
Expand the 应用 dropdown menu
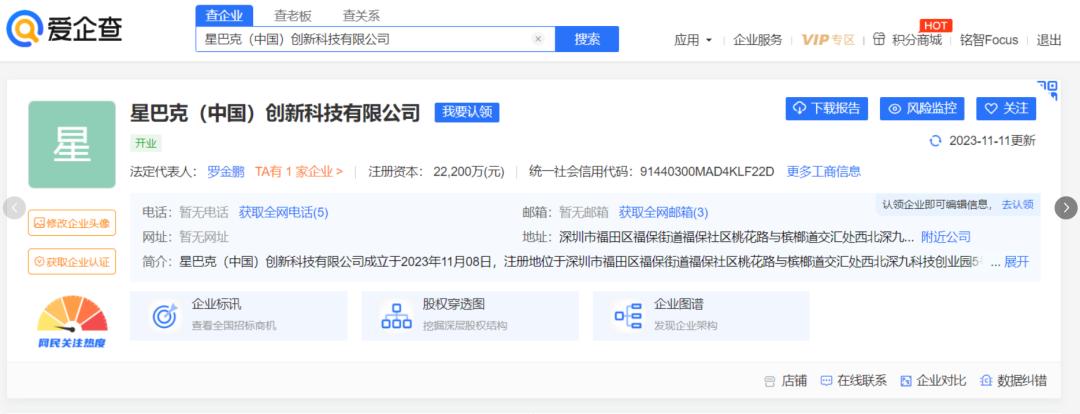tap(693, 40)
